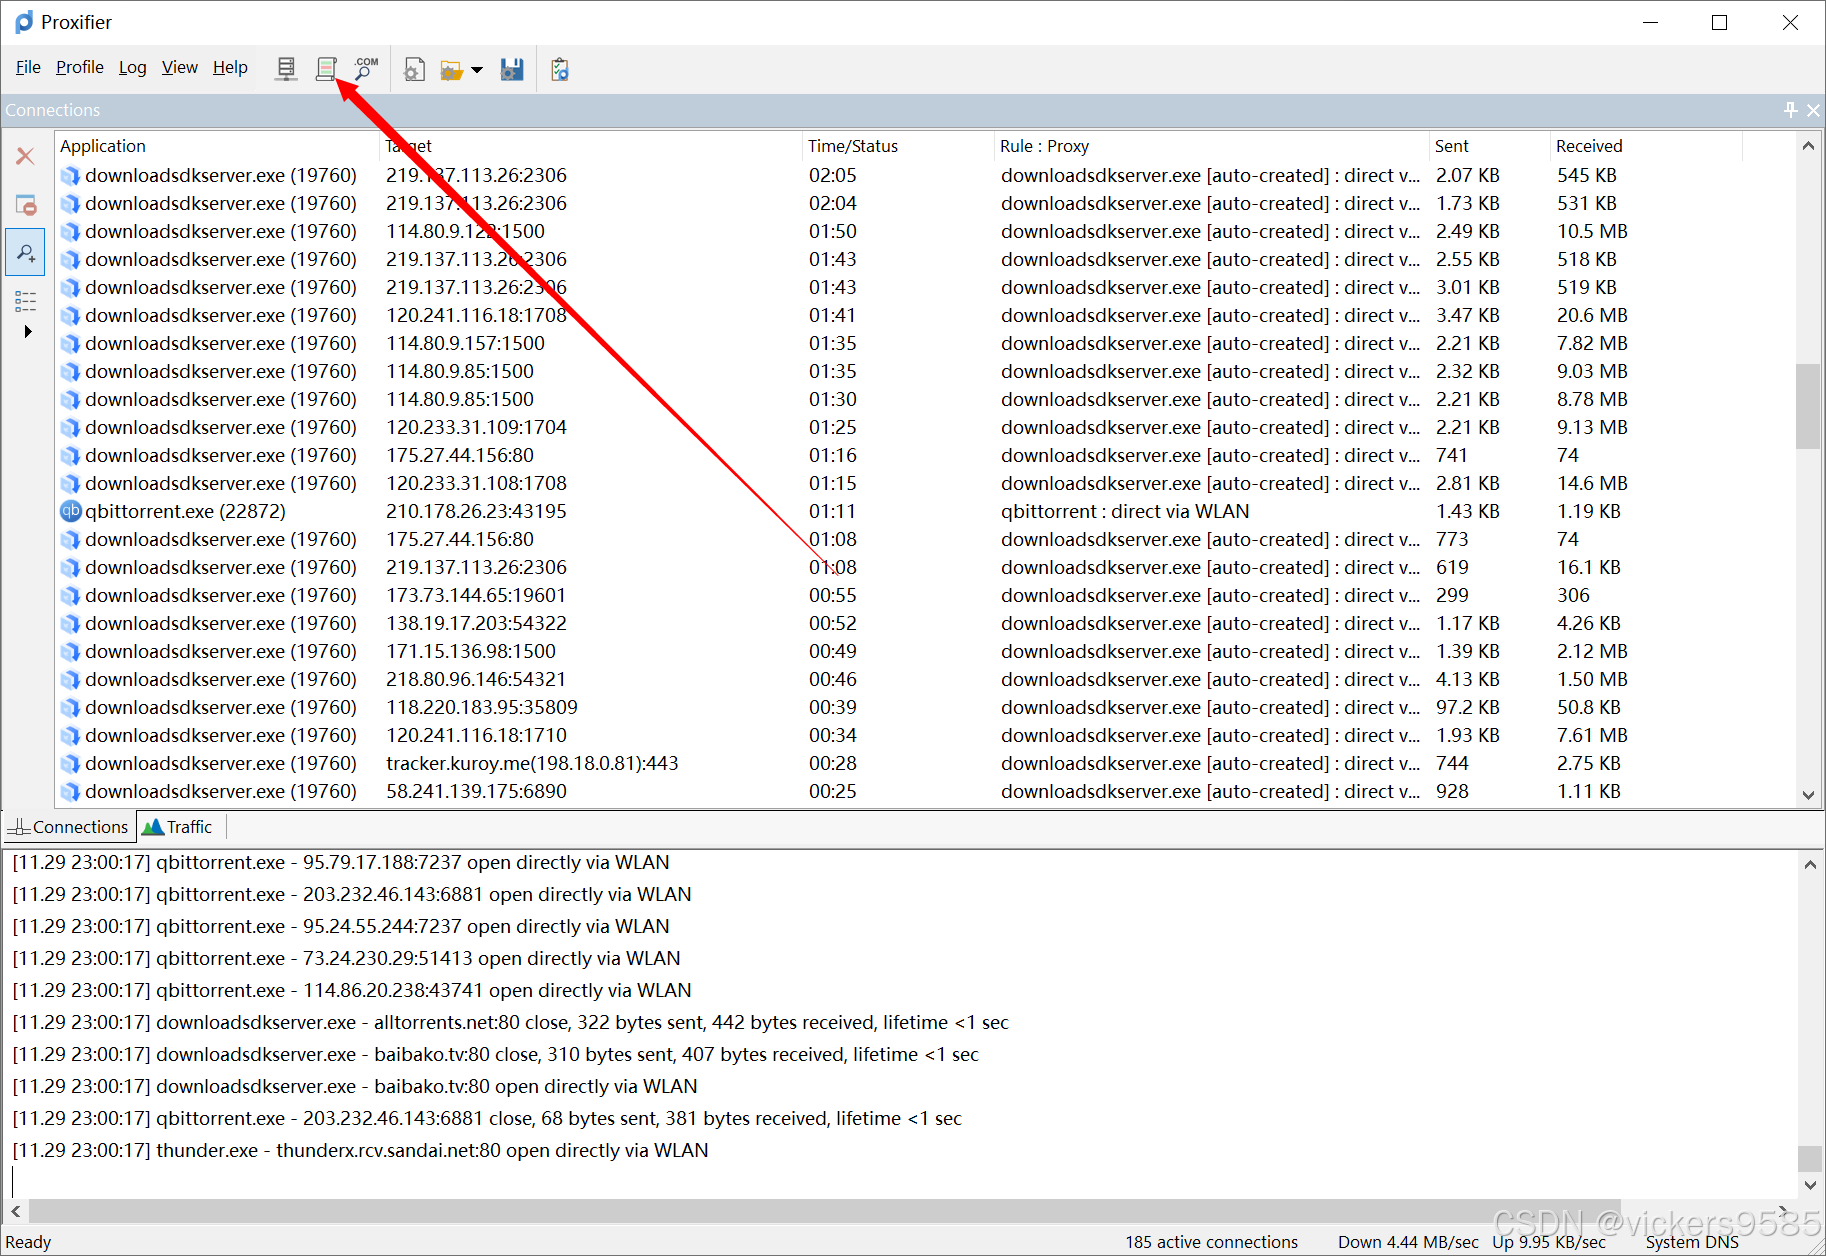Viewport: 1826px width, 1256px height.
Task: Switch to the Connections tab
Action: tap(69, 827)
